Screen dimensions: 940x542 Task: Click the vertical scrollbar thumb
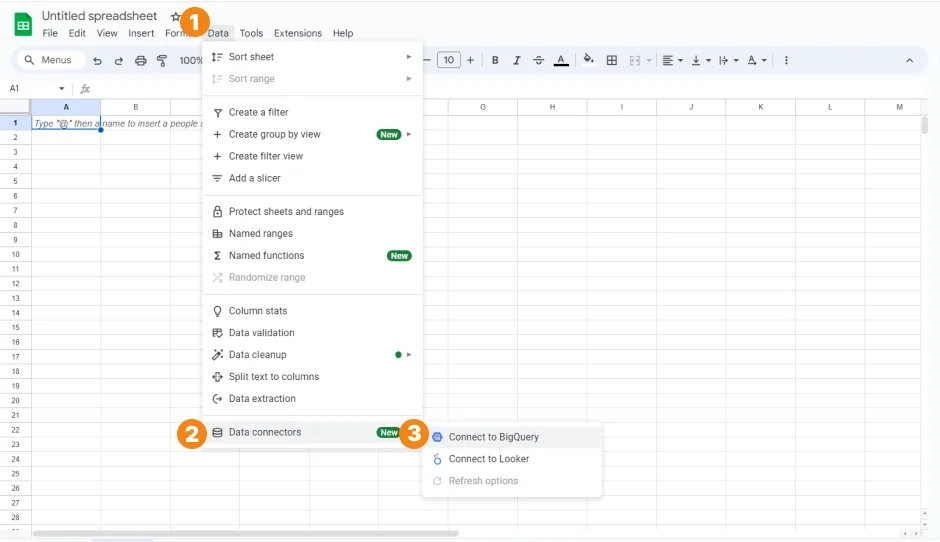click(924, 125)
